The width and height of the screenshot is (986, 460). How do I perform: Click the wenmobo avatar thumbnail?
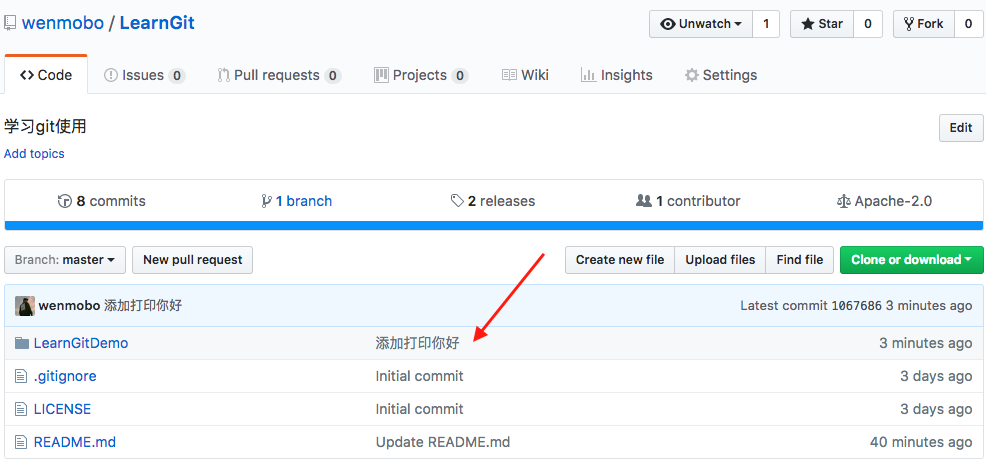point(25,306)
